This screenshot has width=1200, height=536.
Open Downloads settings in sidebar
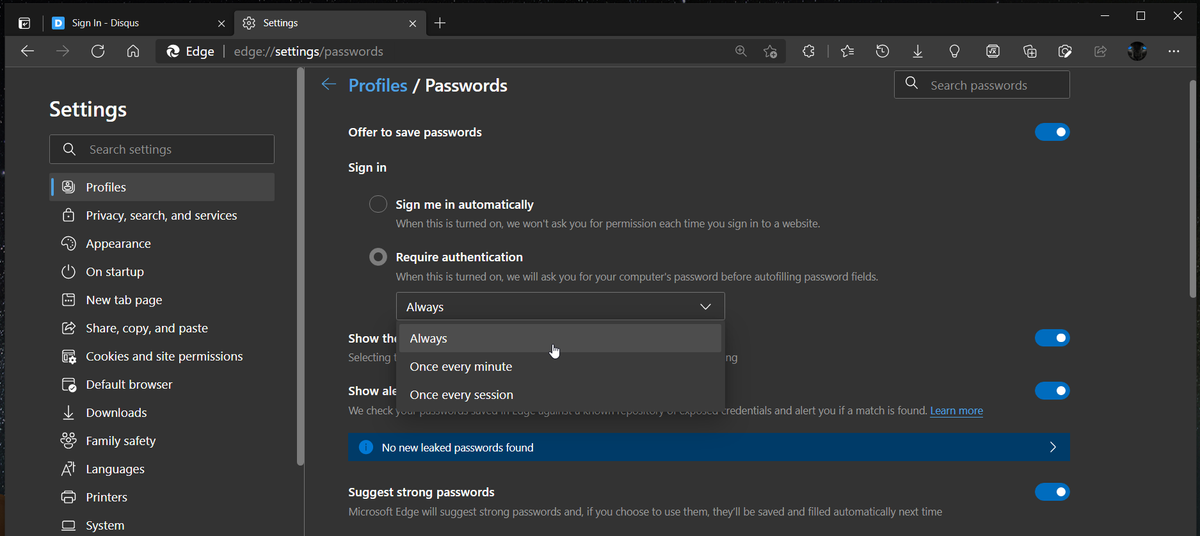[x=162, y=412]
